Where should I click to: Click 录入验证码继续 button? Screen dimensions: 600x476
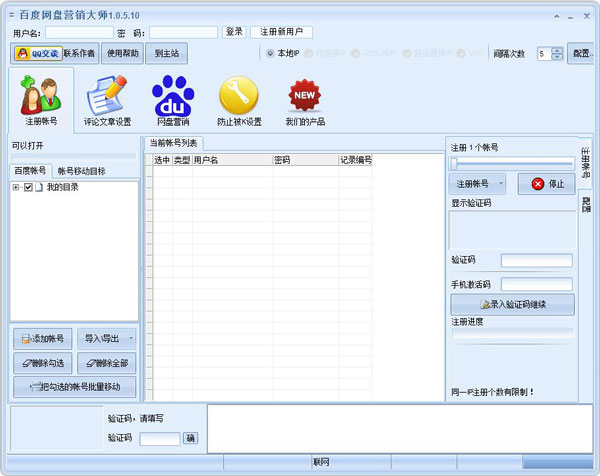(512, 305)
